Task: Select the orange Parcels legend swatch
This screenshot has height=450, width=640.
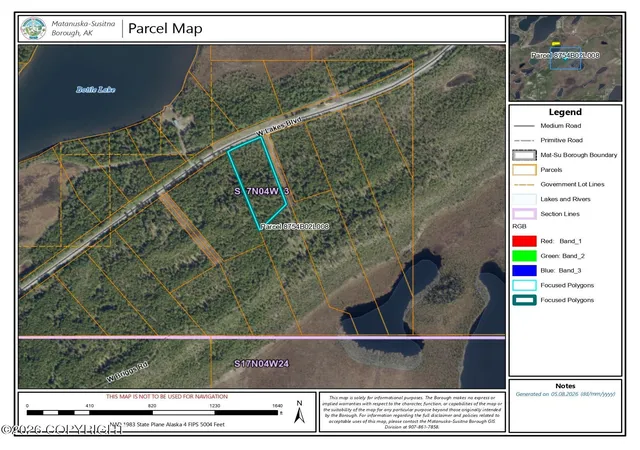Action: (x=524, y=169)
